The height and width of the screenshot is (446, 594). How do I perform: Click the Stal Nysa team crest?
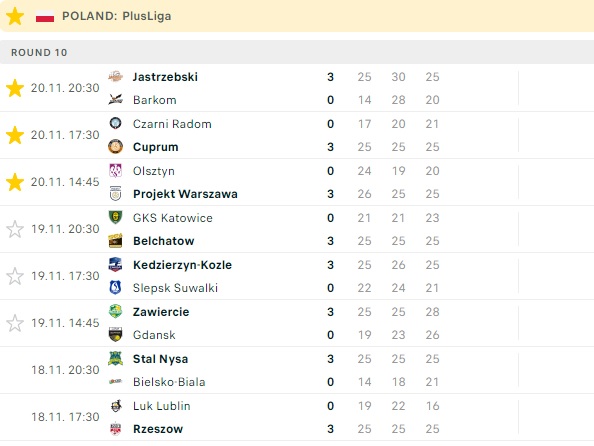pos(115,358)
